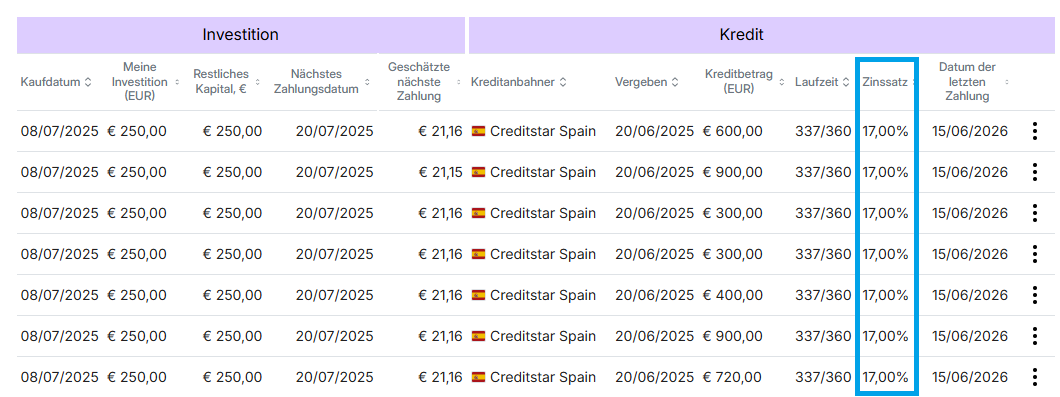The image size is (1060, 397).
Task: Sort by Datum der letzten Zahlung
Action: coord(967,81)
